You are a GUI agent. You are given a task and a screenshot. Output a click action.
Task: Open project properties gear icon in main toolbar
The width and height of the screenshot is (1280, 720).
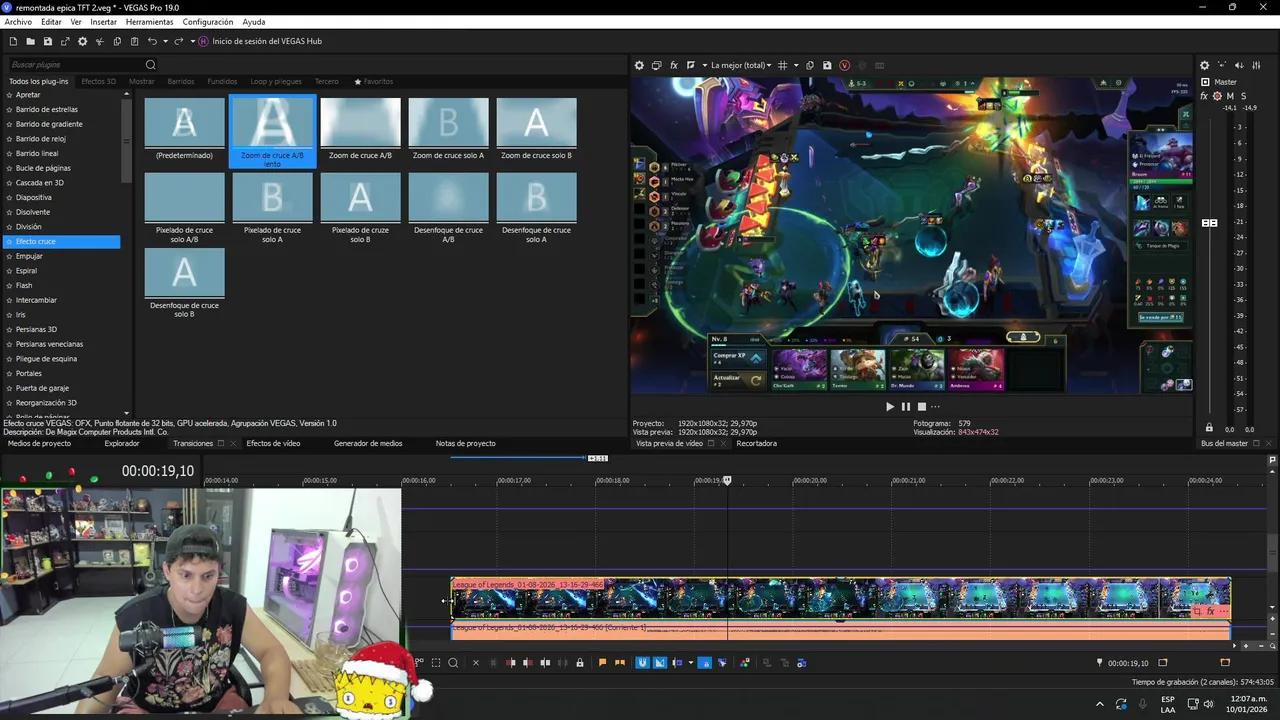click(x=82, y=41)
